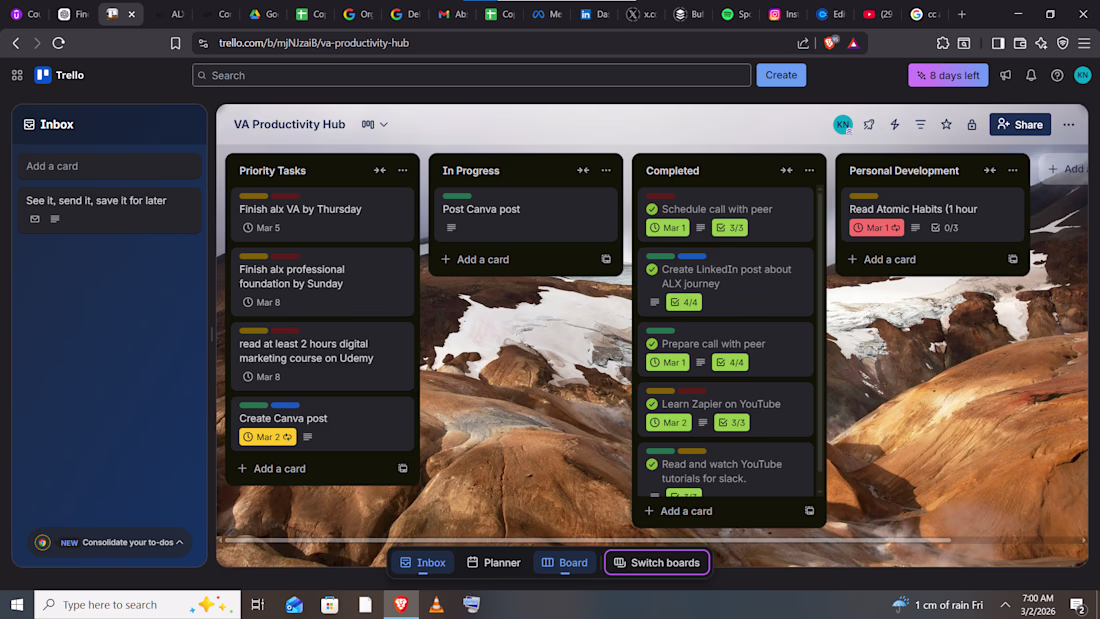Open Windows Start menu
Image resolution: width=1100 pixels, height=619 pixels.
[17, 604]
